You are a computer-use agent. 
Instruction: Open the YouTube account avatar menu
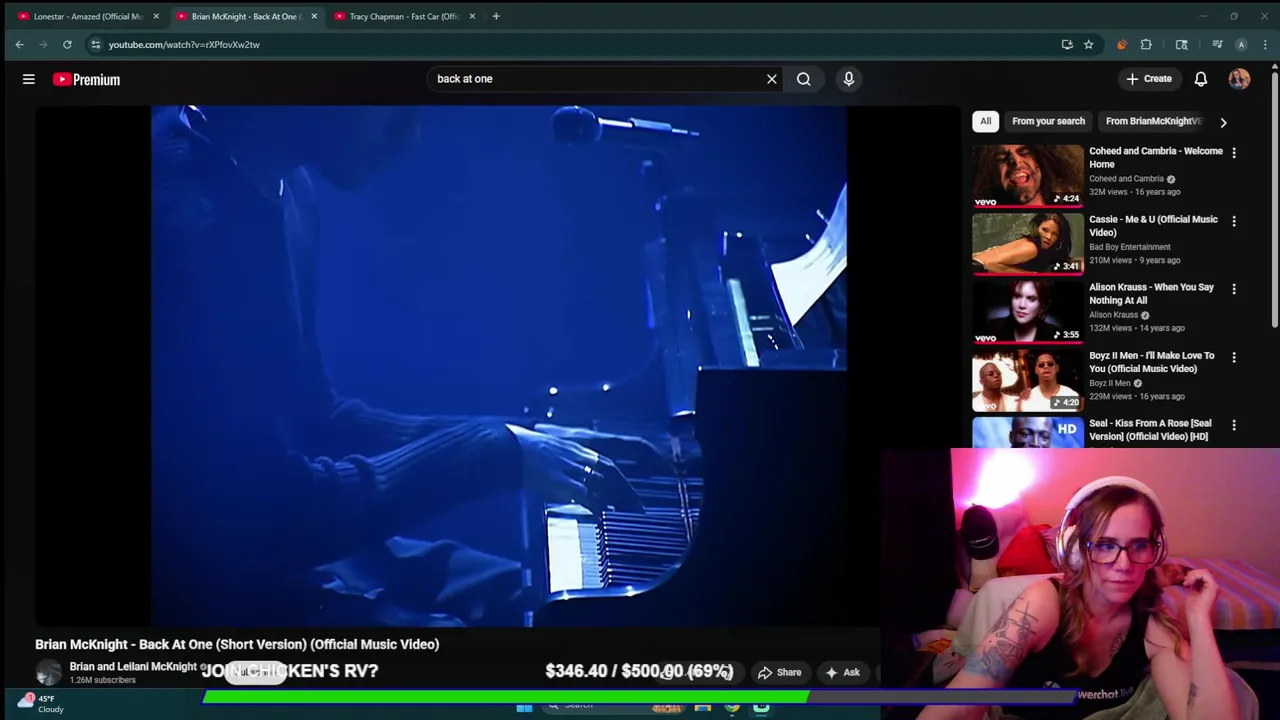pyautogui.click(x=1239, y=79)
